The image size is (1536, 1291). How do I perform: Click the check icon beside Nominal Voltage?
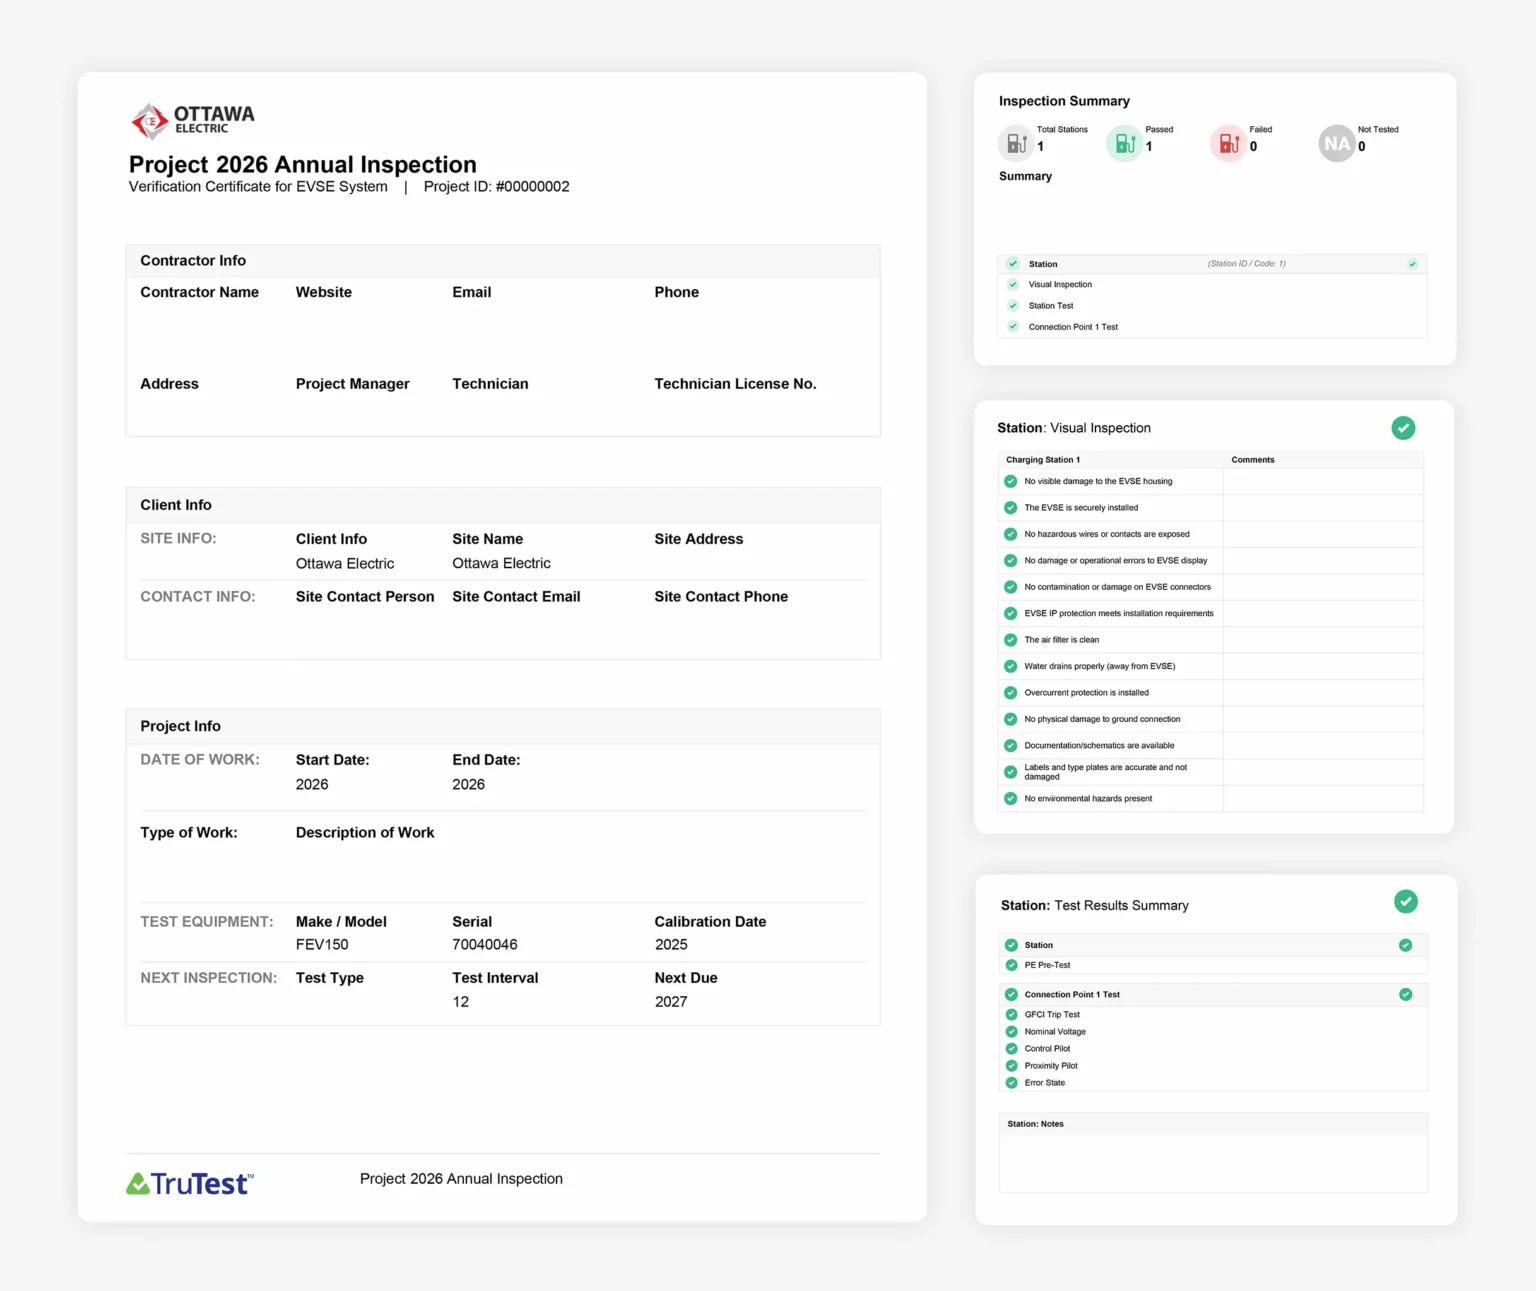coord(1011,1031)
